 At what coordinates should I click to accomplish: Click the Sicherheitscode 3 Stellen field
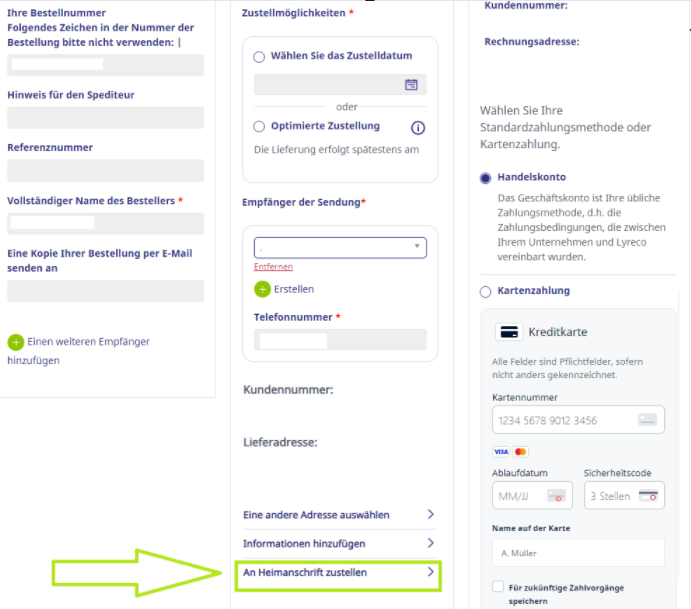point(624,496)
